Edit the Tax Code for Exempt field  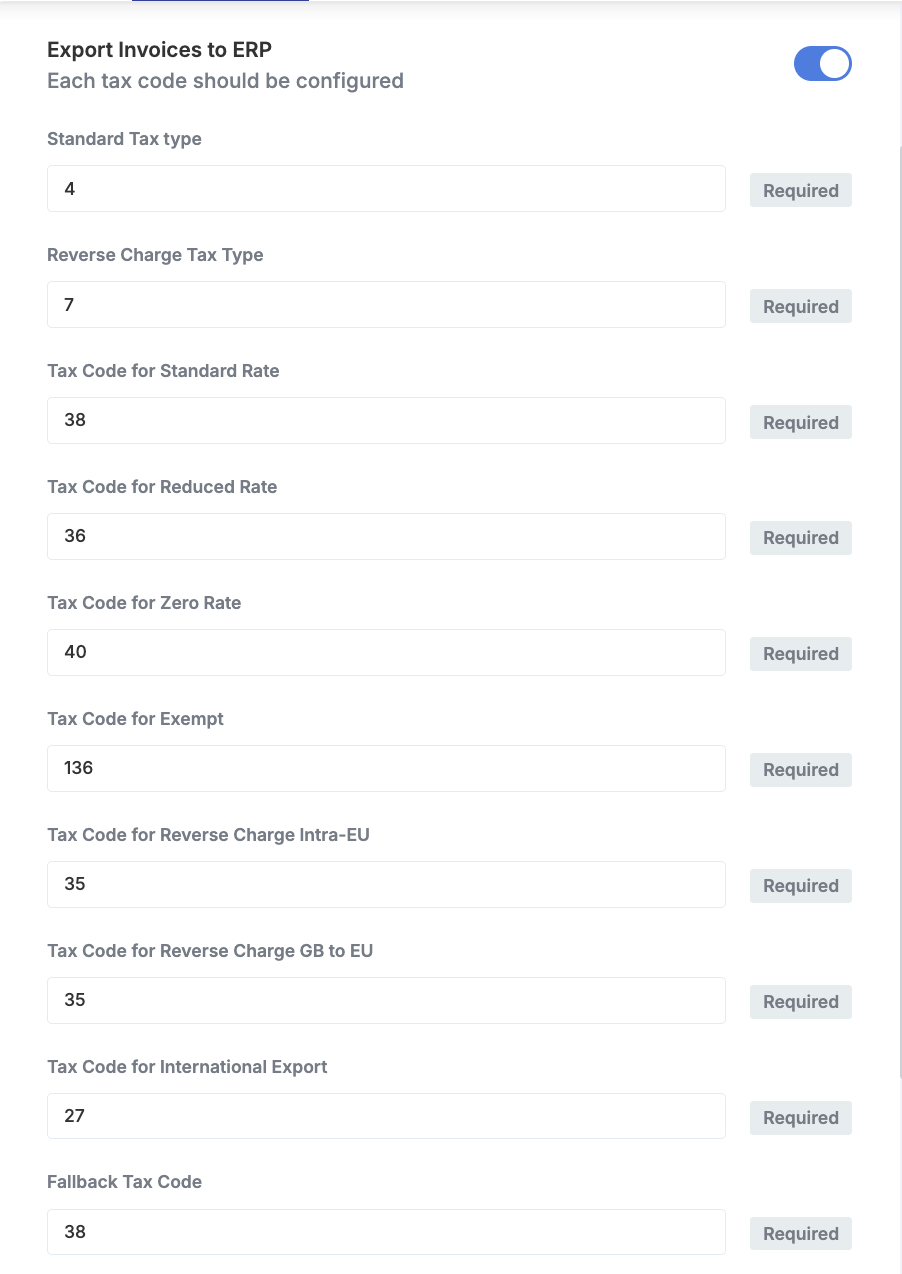click(x=386, y=769)
